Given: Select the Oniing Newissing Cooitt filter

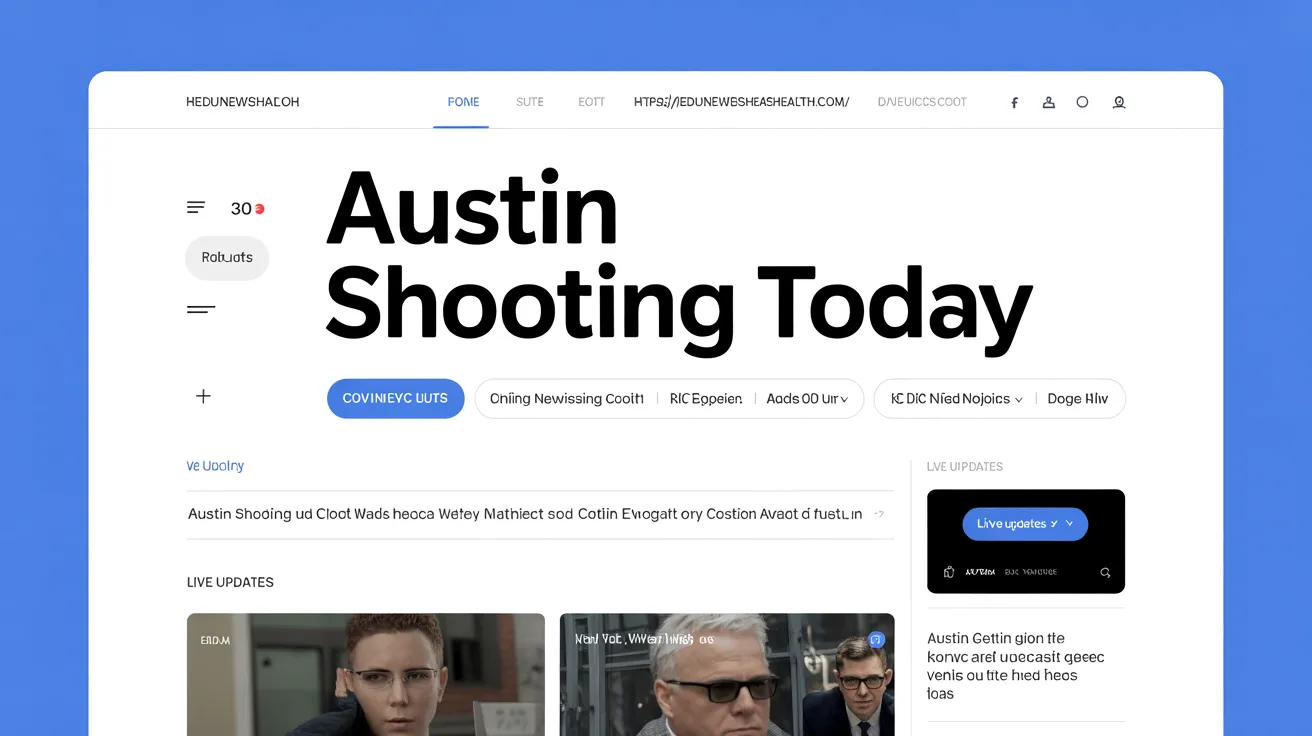Looking at the screenshot, I should tap(566, 398).
